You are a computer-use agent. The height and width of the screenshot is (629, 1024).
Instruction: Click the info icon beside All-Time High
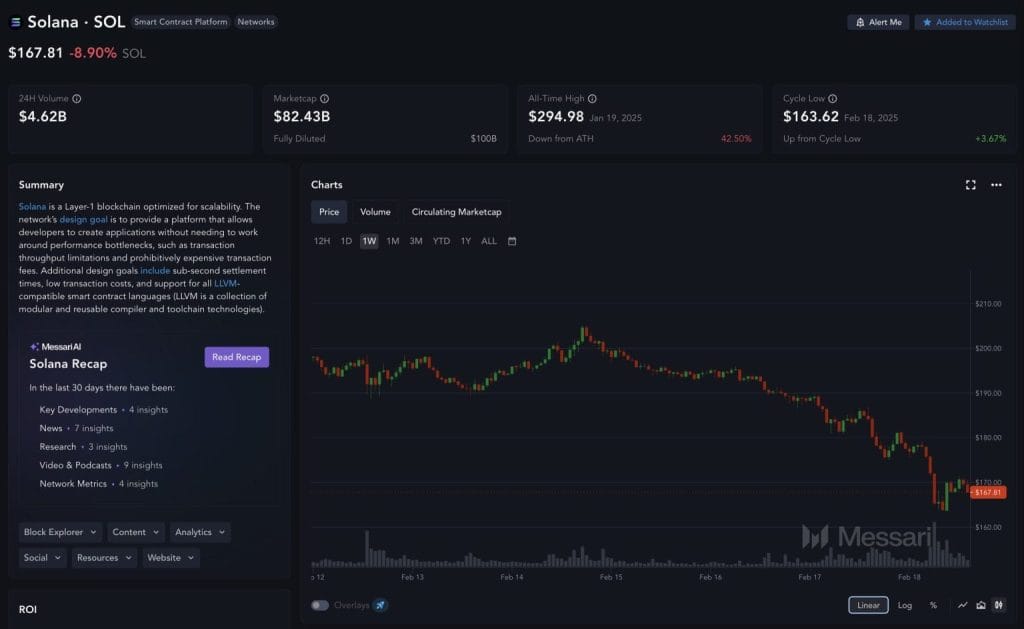[x=592, y=99]
